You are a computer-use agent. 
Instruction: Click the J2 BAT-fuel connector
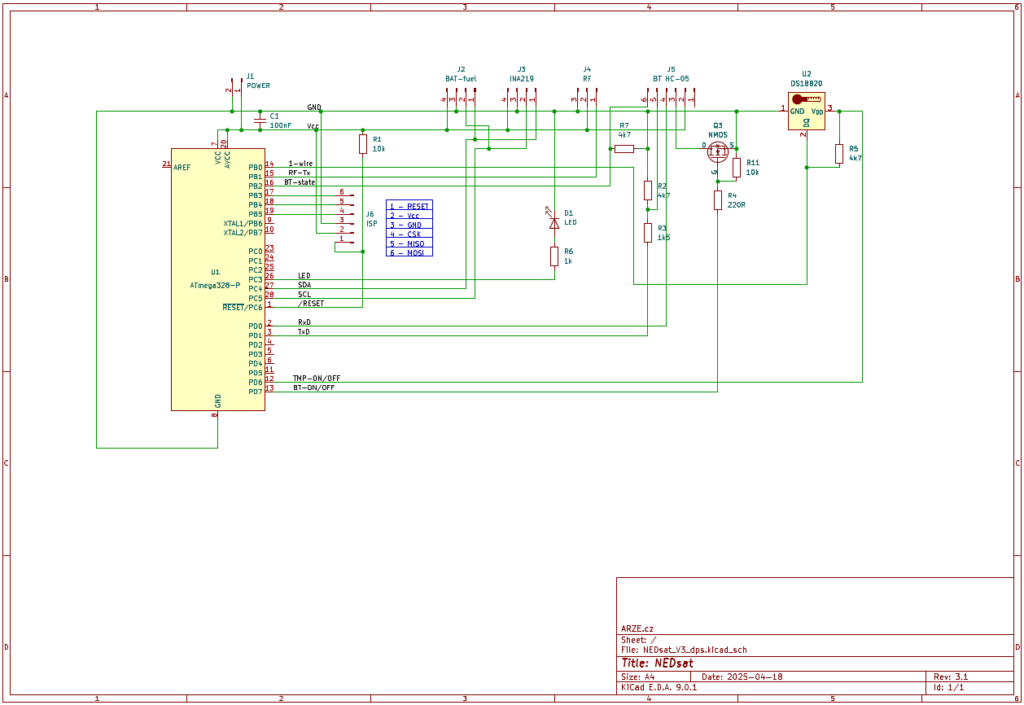point(459,97)
